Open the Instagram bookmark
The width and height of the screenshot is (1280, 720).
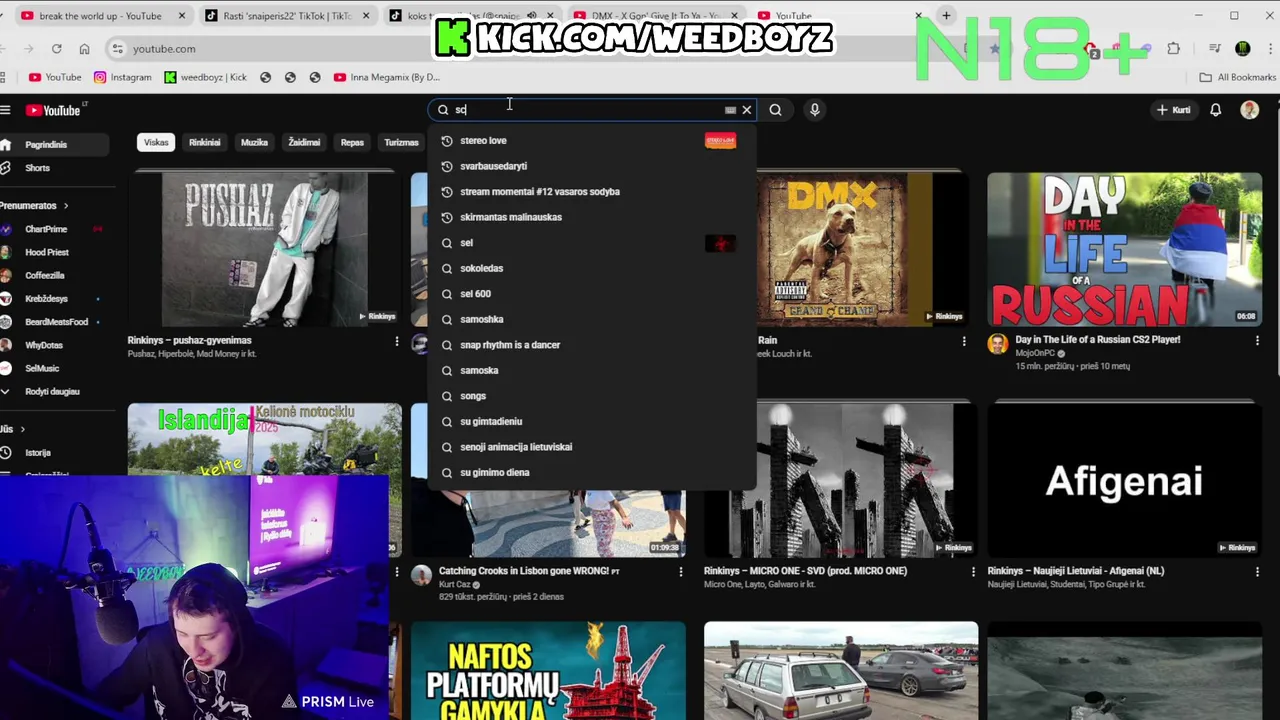pyautogui.click(x=123, y=77)
